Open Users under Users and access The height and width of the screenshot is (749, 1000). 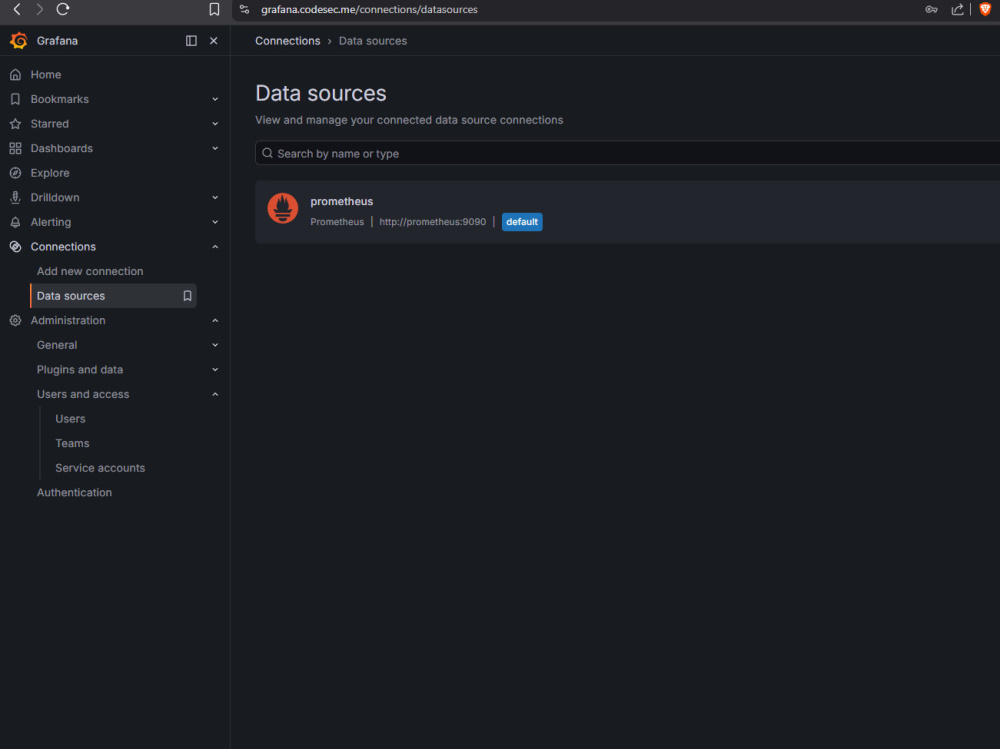tap(70, 419)
